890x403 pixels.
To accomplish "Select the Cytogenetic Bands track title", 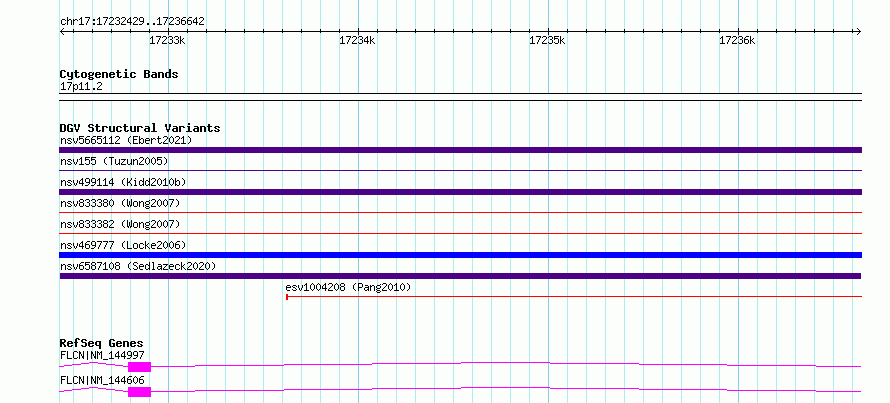I will point(119,74).
